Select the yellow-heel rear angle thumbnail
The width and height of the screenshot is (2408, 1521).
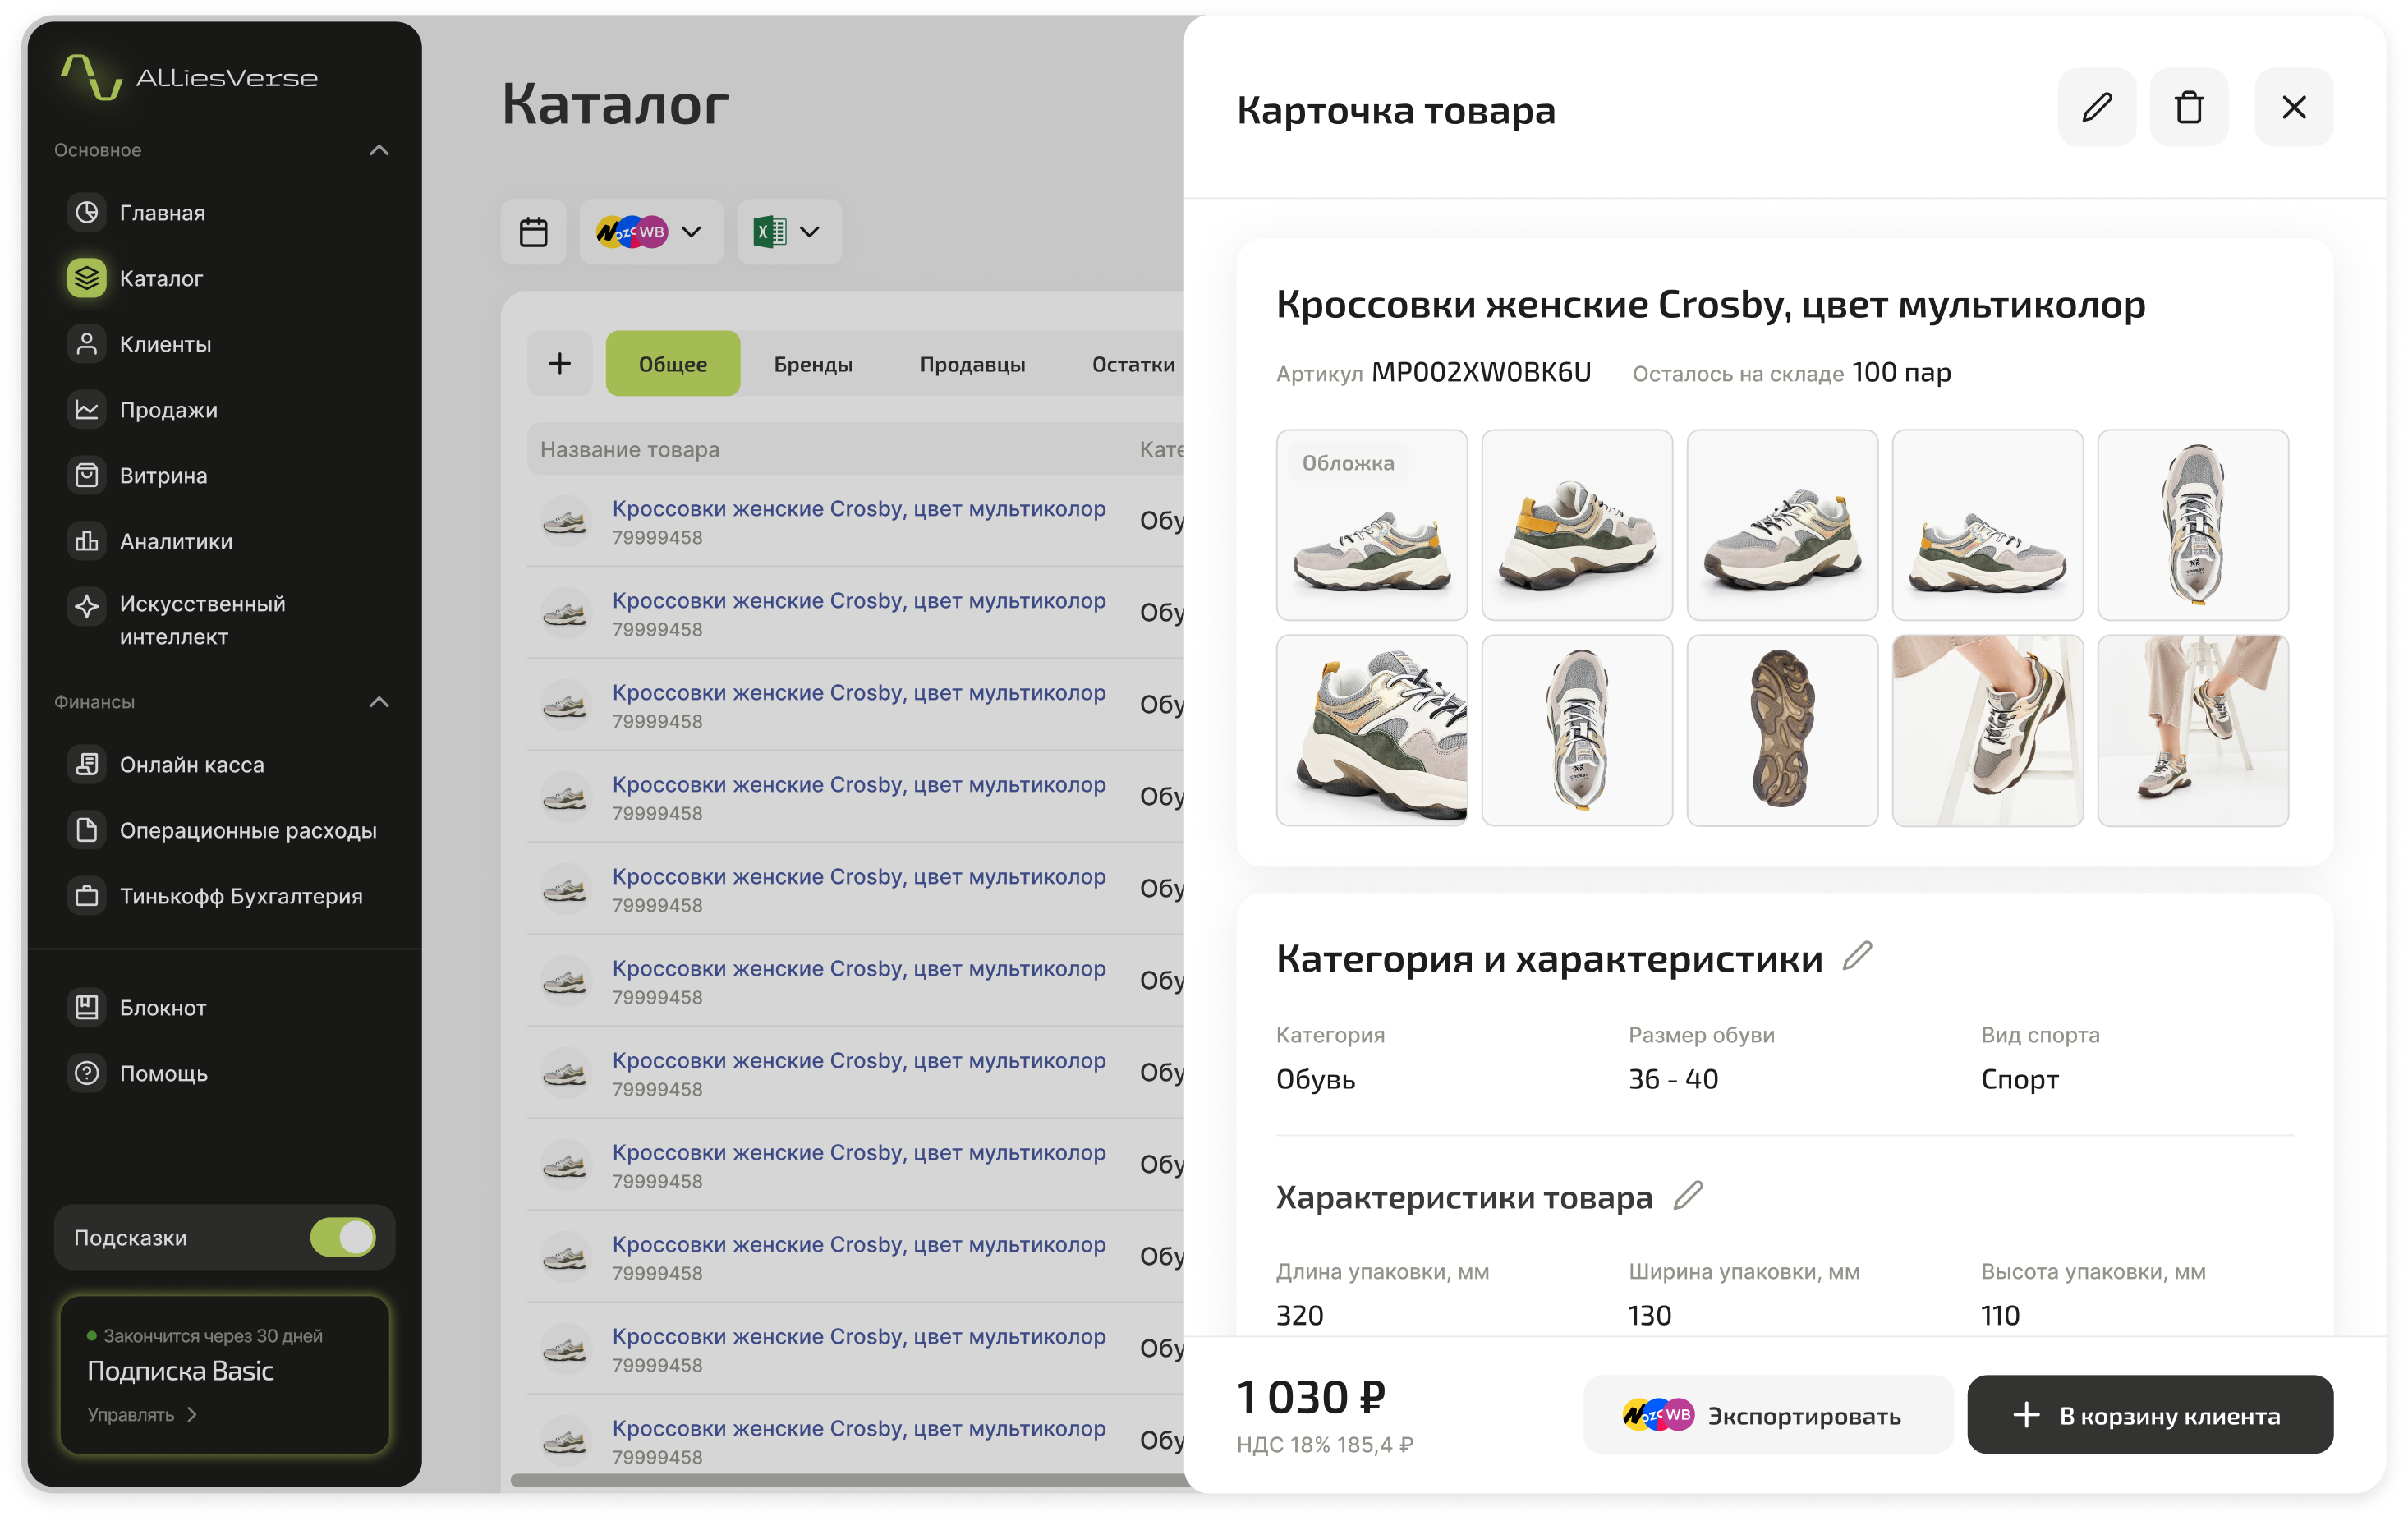(1577, 525)
